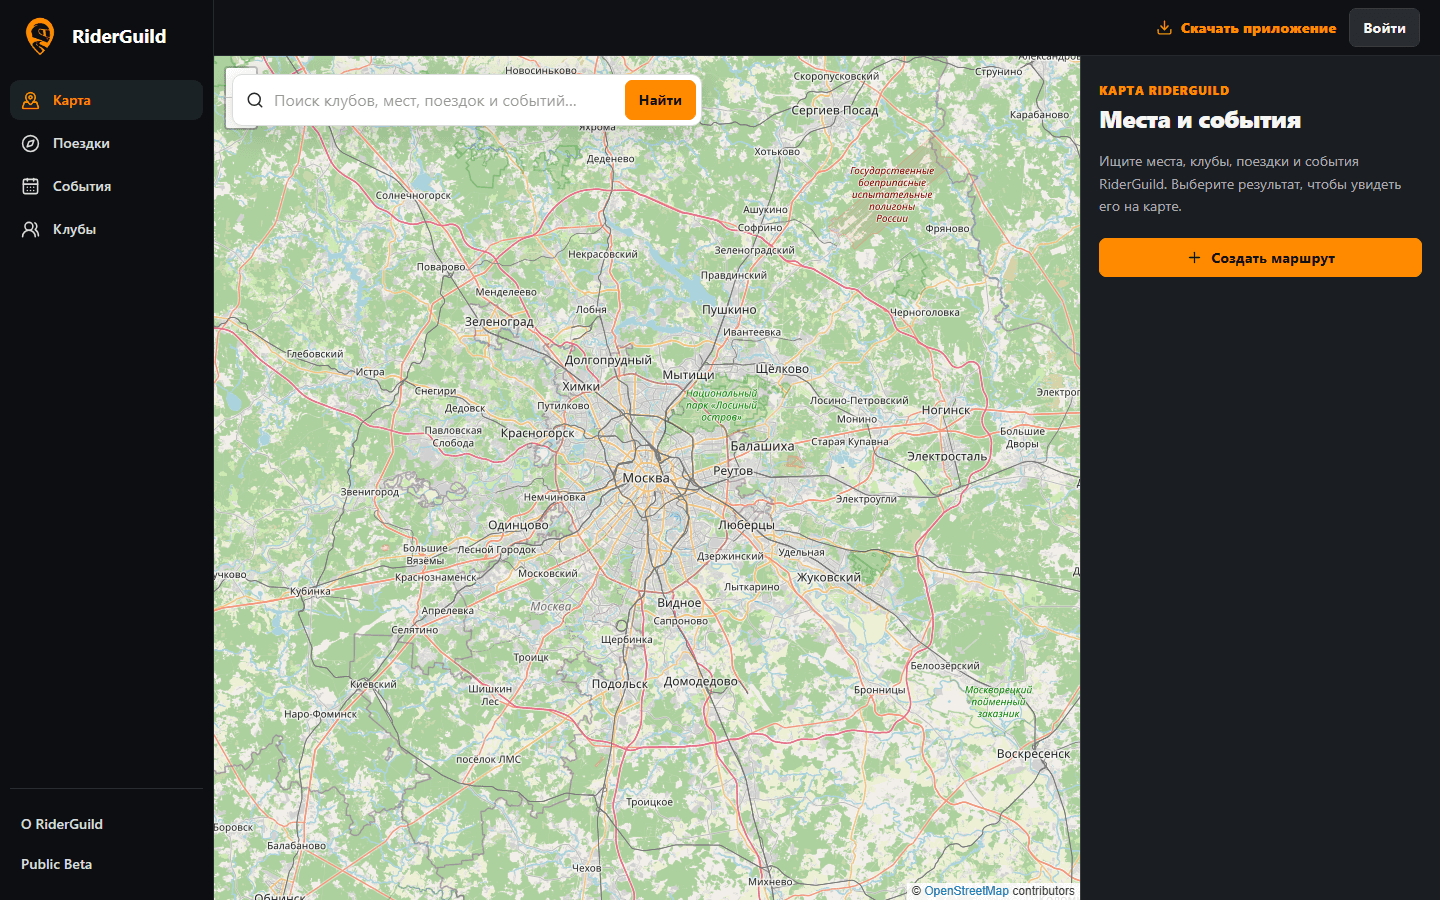The width and height of the screenshot is (1440, 900).
Task: Click the Красногорск label on the map
Action: (x=538, y=433)
